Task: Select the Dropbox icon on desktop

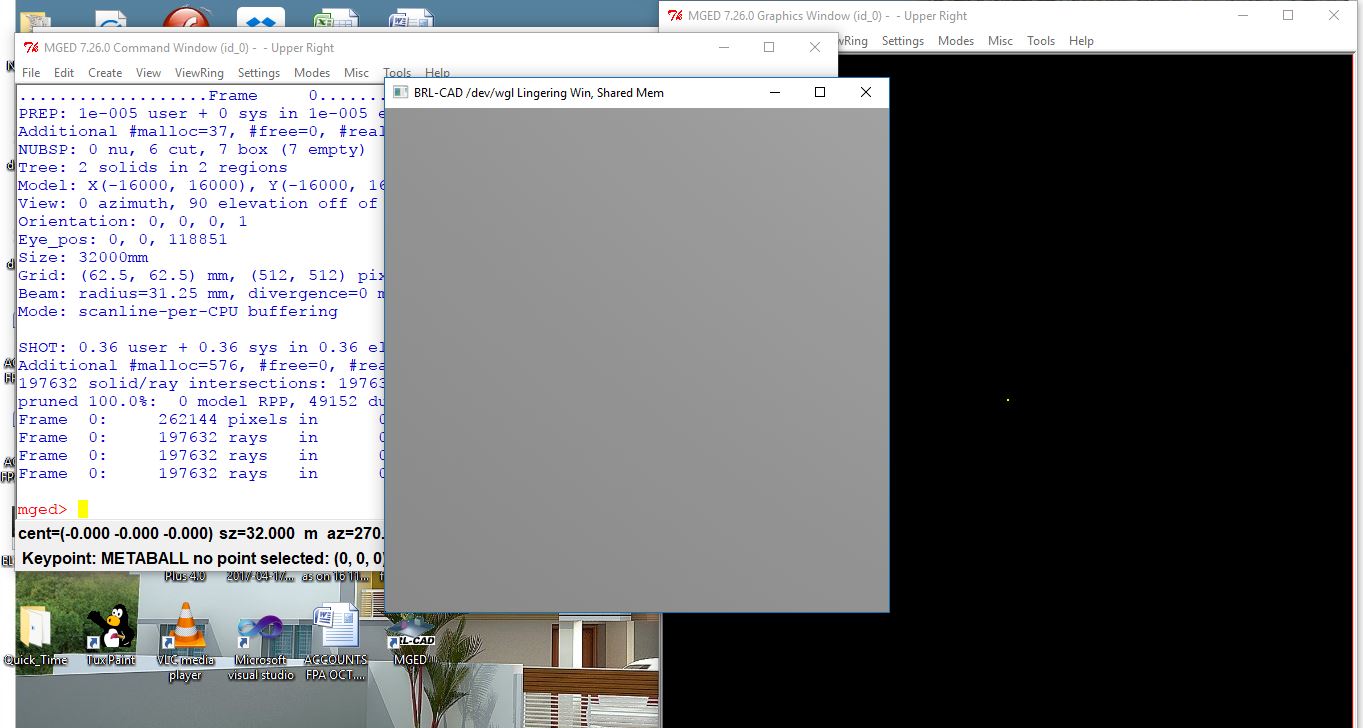Action: point(260,18)
